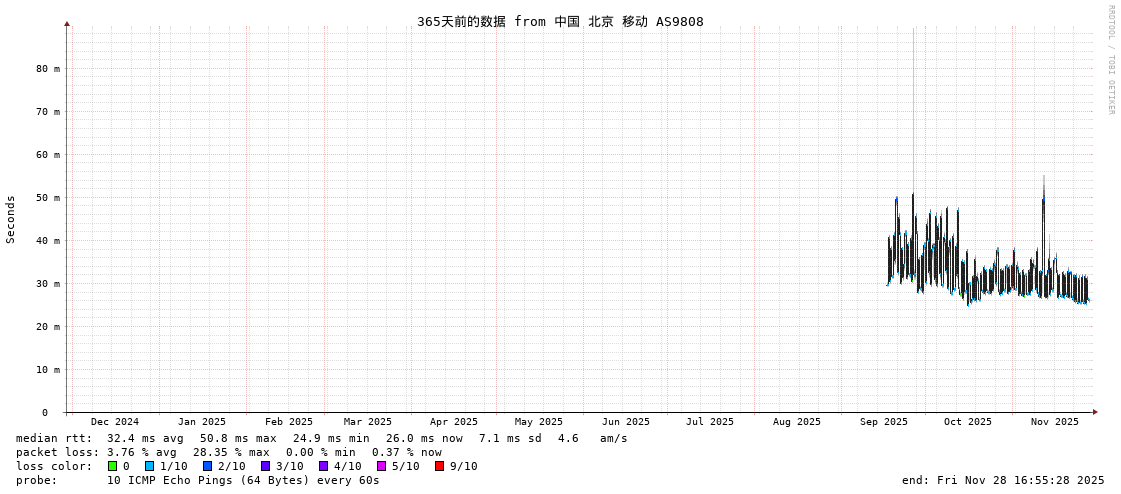
Task: Select the Dec 2024 x-axis label
Action: [x=114, y=422]
